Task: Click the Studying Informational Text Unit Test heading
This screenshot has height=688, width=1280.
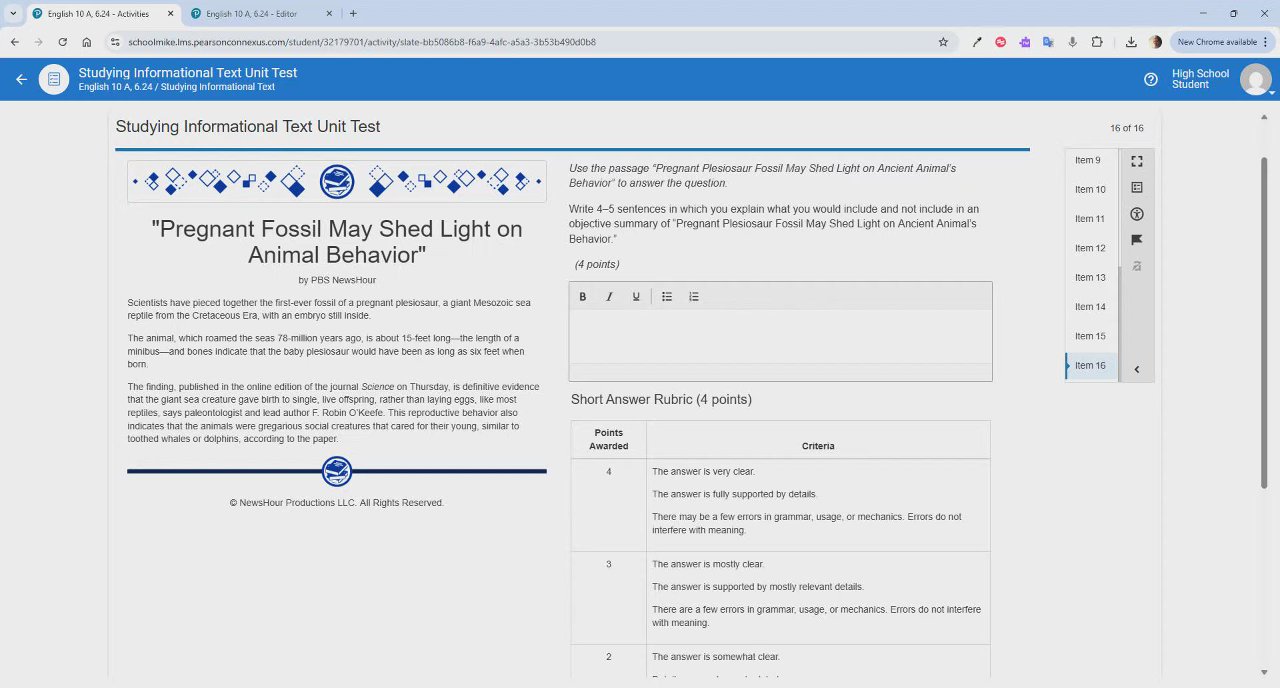Action: coord(247,126)
